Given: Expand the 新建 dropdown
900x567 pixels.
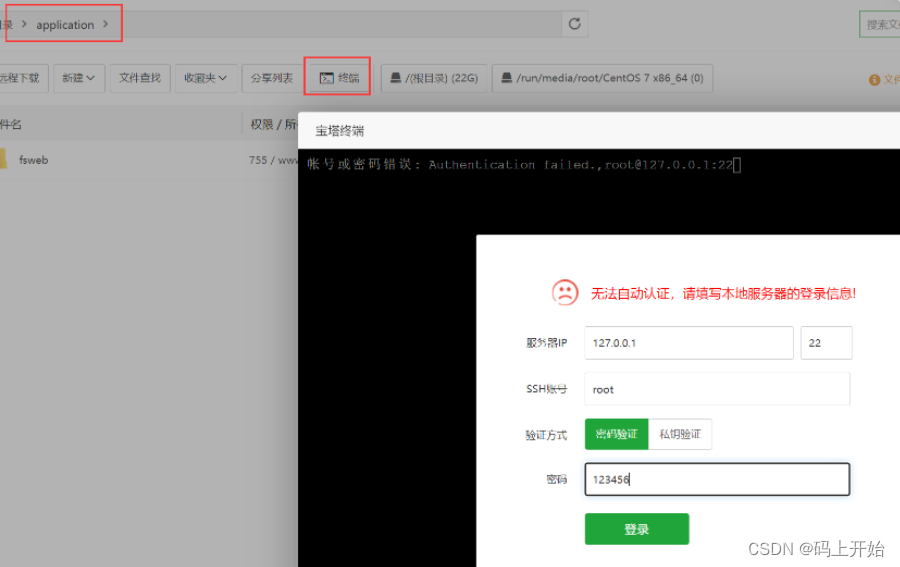Looking at the screenshot, I should click(79, 77).
